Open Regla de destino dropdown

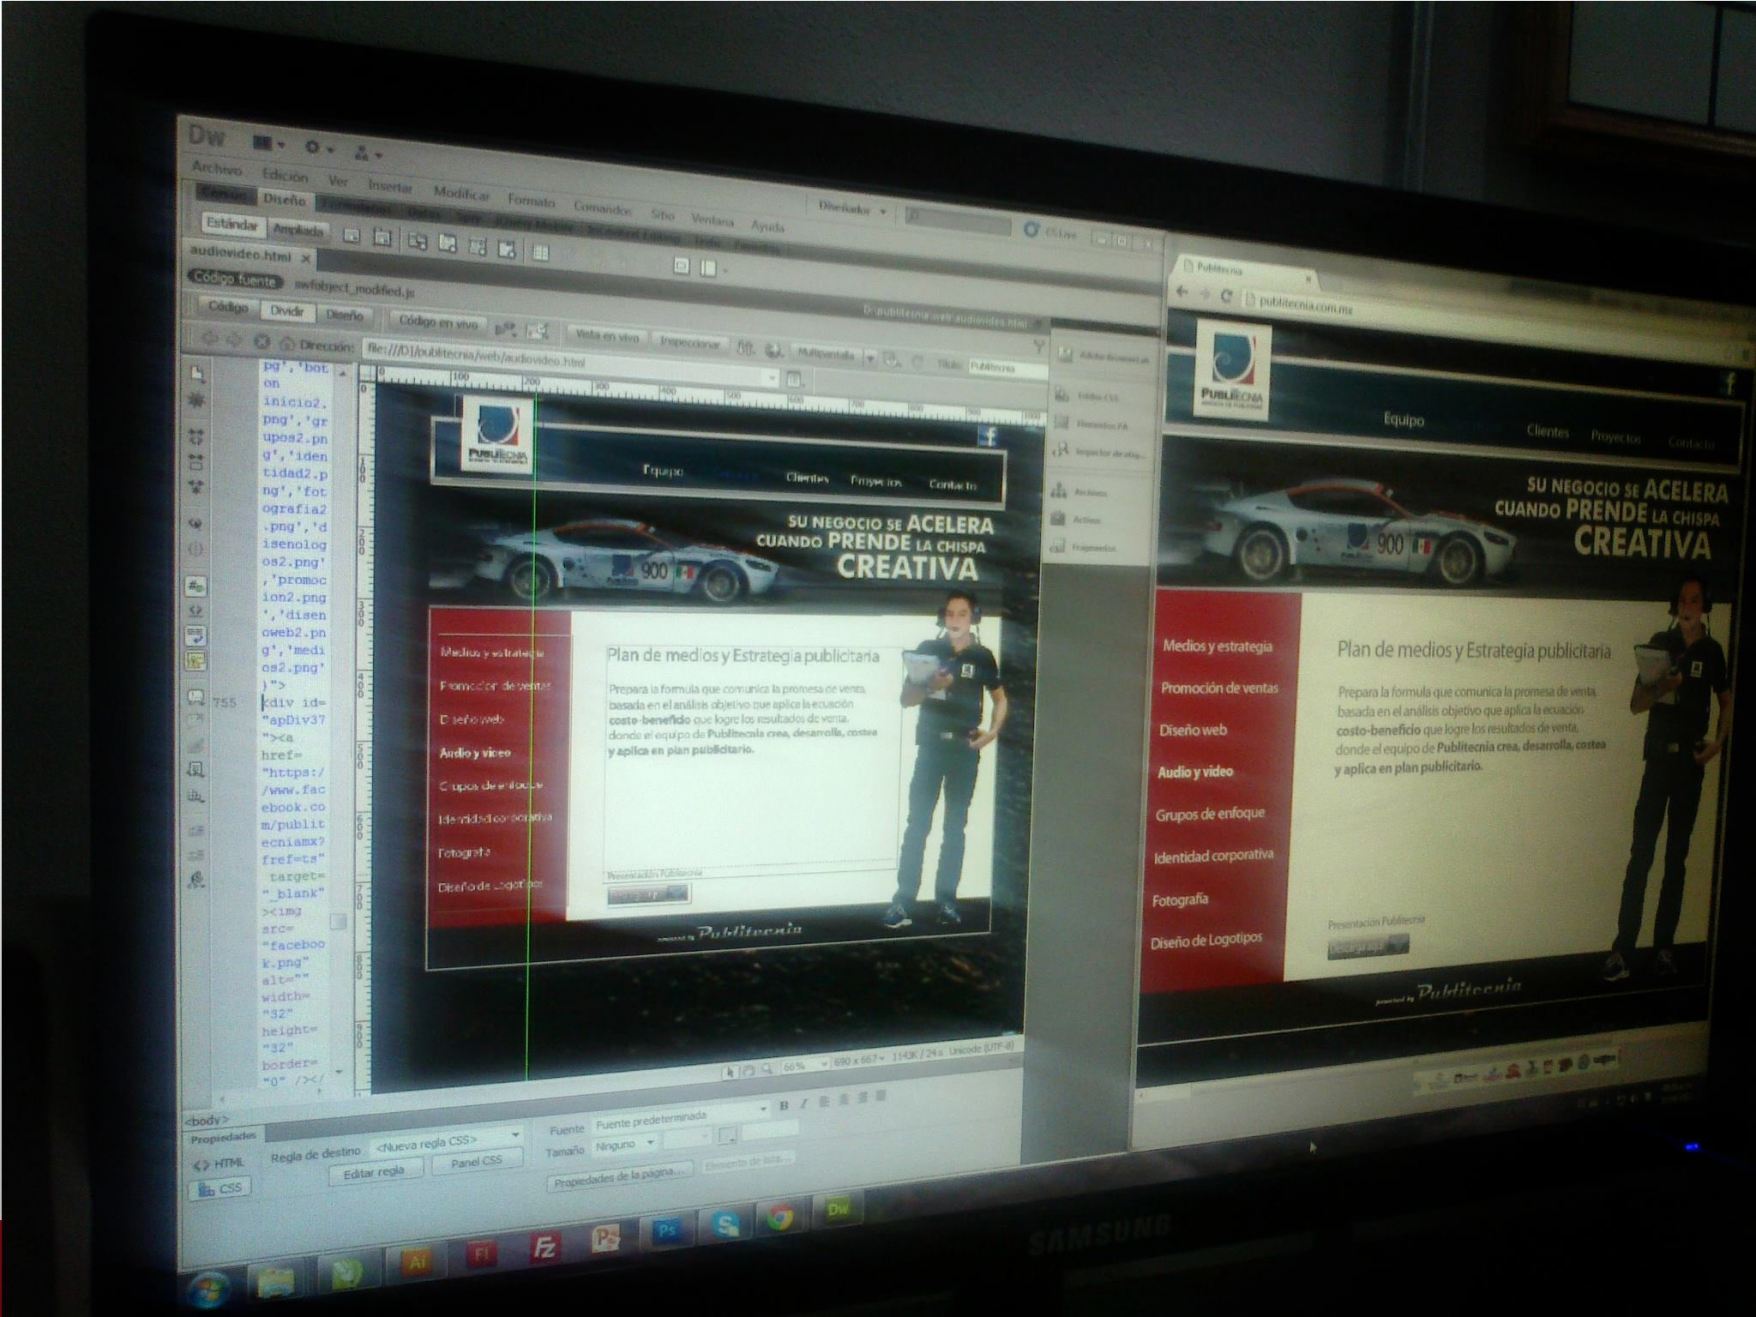pos(446,1139)
